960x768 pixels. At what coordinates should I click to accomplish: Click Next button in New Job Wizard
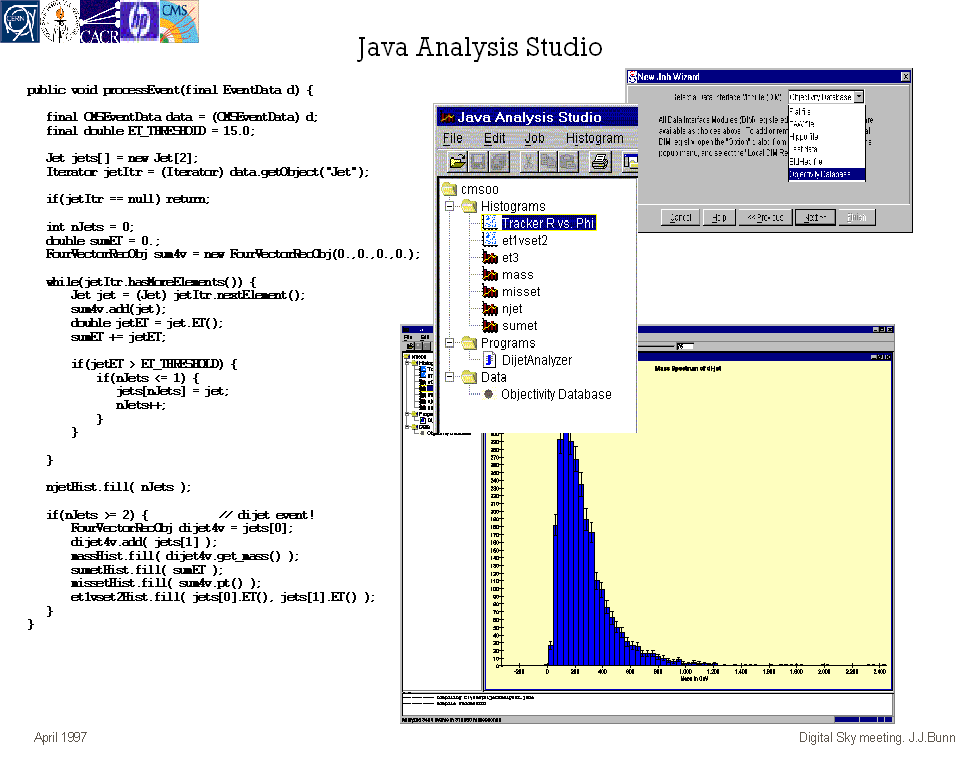817,217
